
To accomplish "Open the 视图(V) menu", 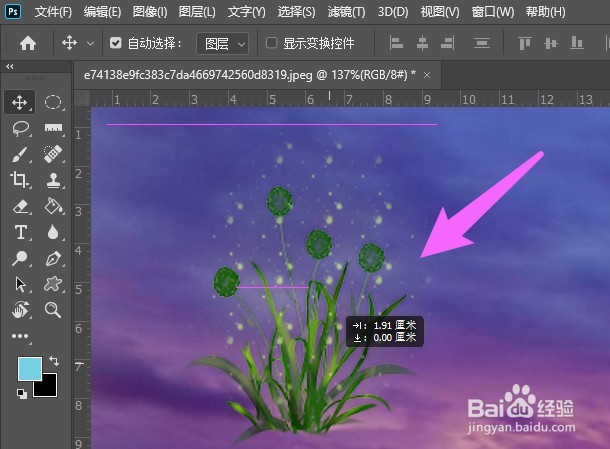I will tap(440, 12).
